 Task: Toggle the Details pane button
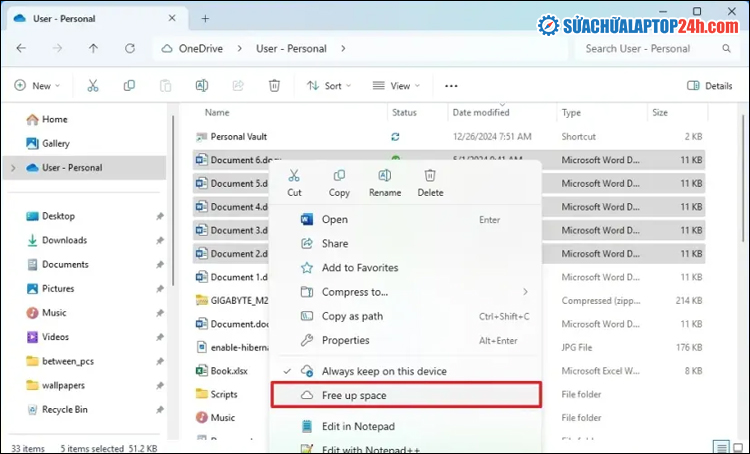709,86
